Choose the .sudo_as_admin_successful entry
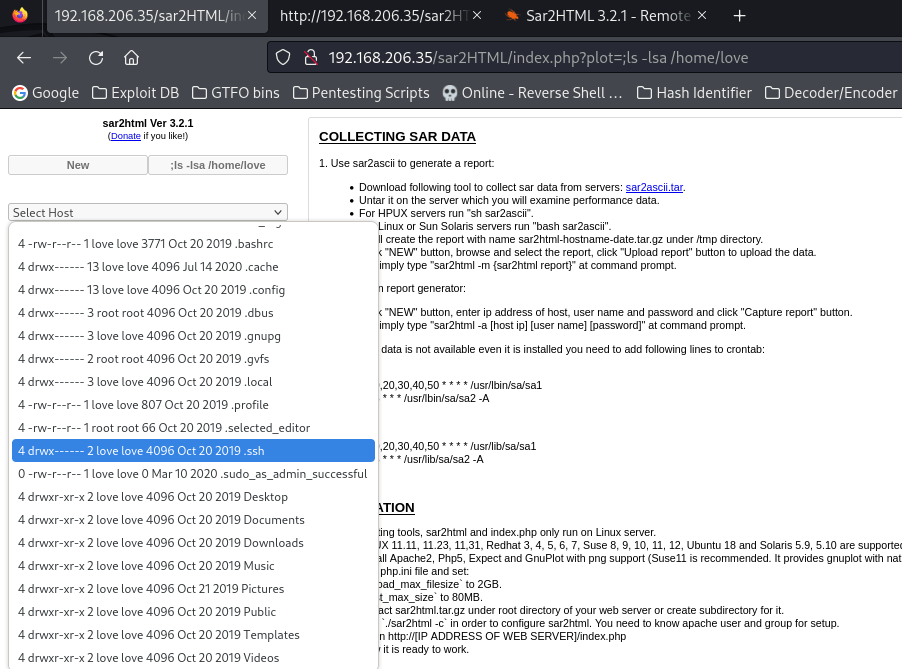The height and width of the screenshot is (669, 902). tap(193, 474)
